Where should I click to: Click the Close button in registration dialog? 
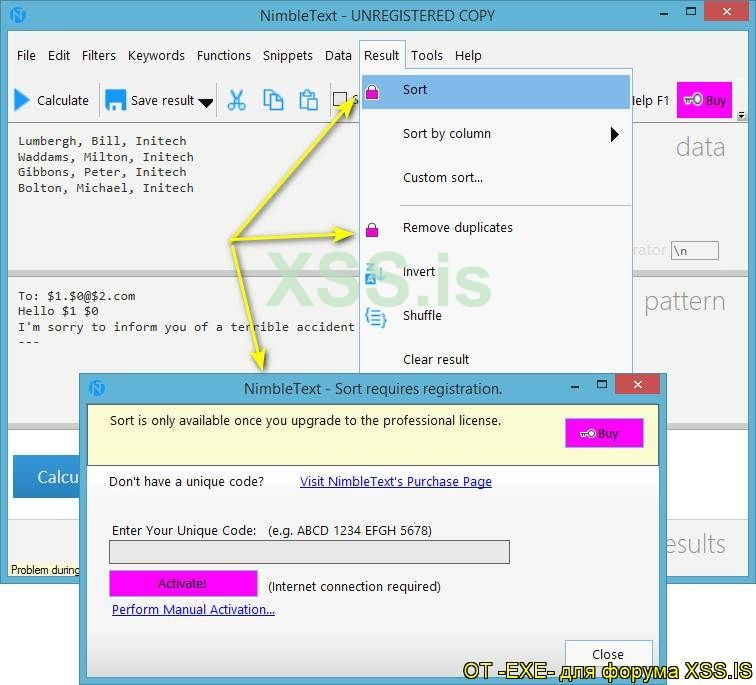point(608,654)
